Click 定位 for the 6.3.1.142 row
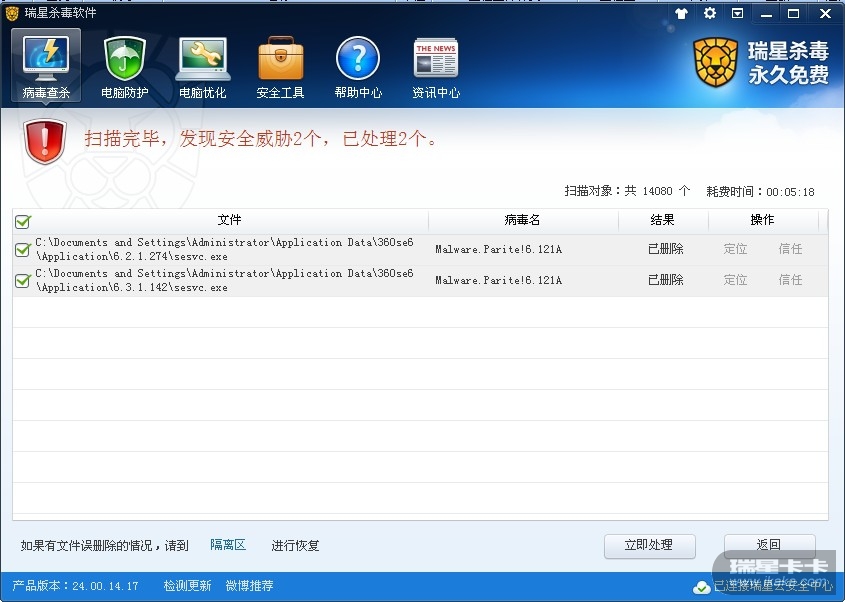Screen dimensions: 845x602 [x=735, y=280]
